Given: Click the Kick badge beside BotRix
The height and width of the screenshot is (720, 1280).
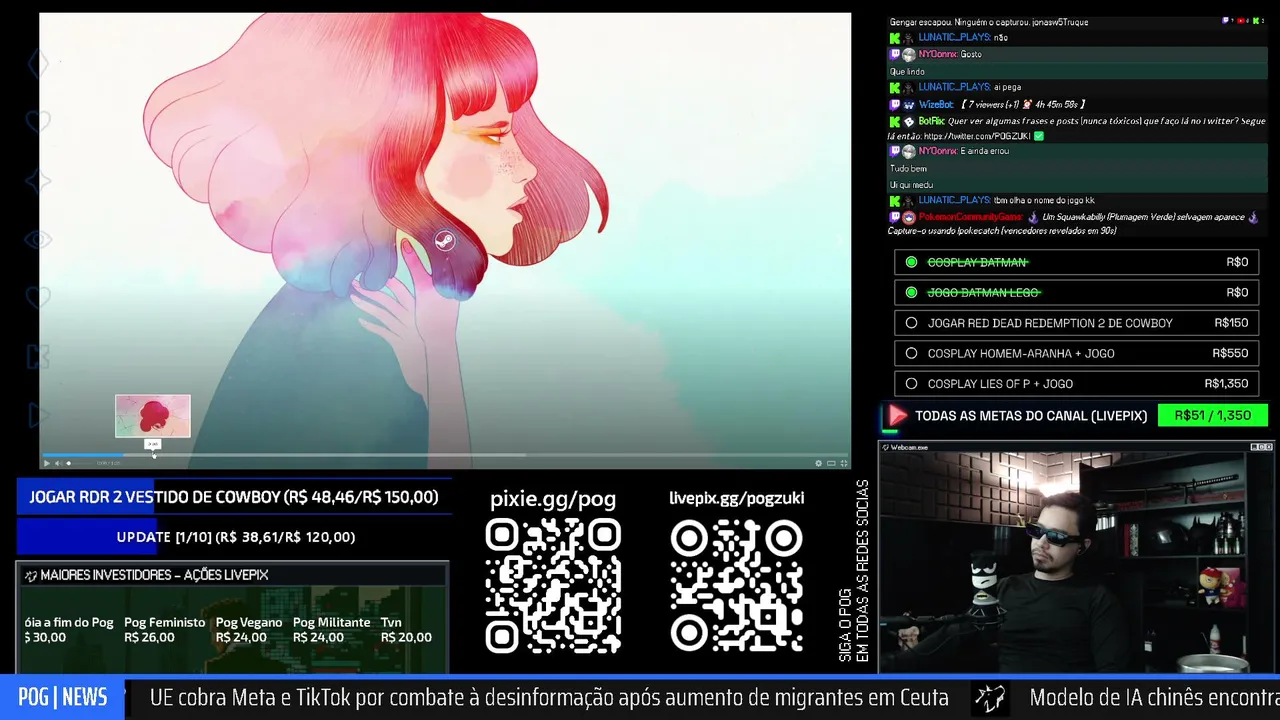Looking at the screenshot, I should pyautogui.click(x=895, y=121).
